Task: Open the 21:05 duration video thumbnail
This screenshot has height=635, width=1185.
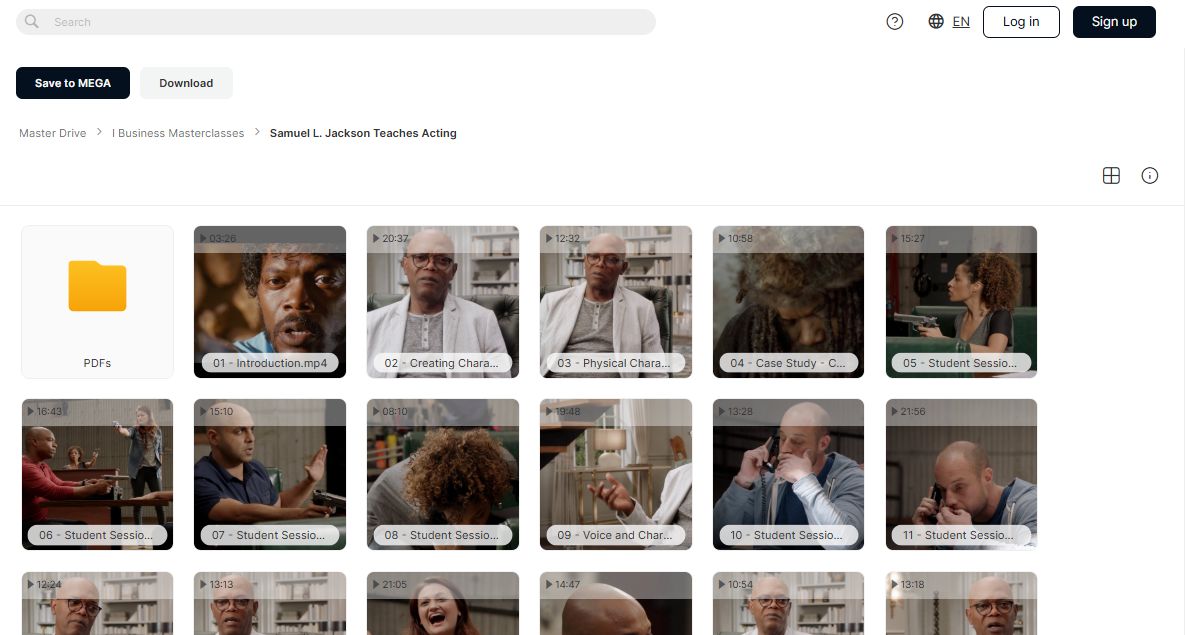Action: click(443, 603)
